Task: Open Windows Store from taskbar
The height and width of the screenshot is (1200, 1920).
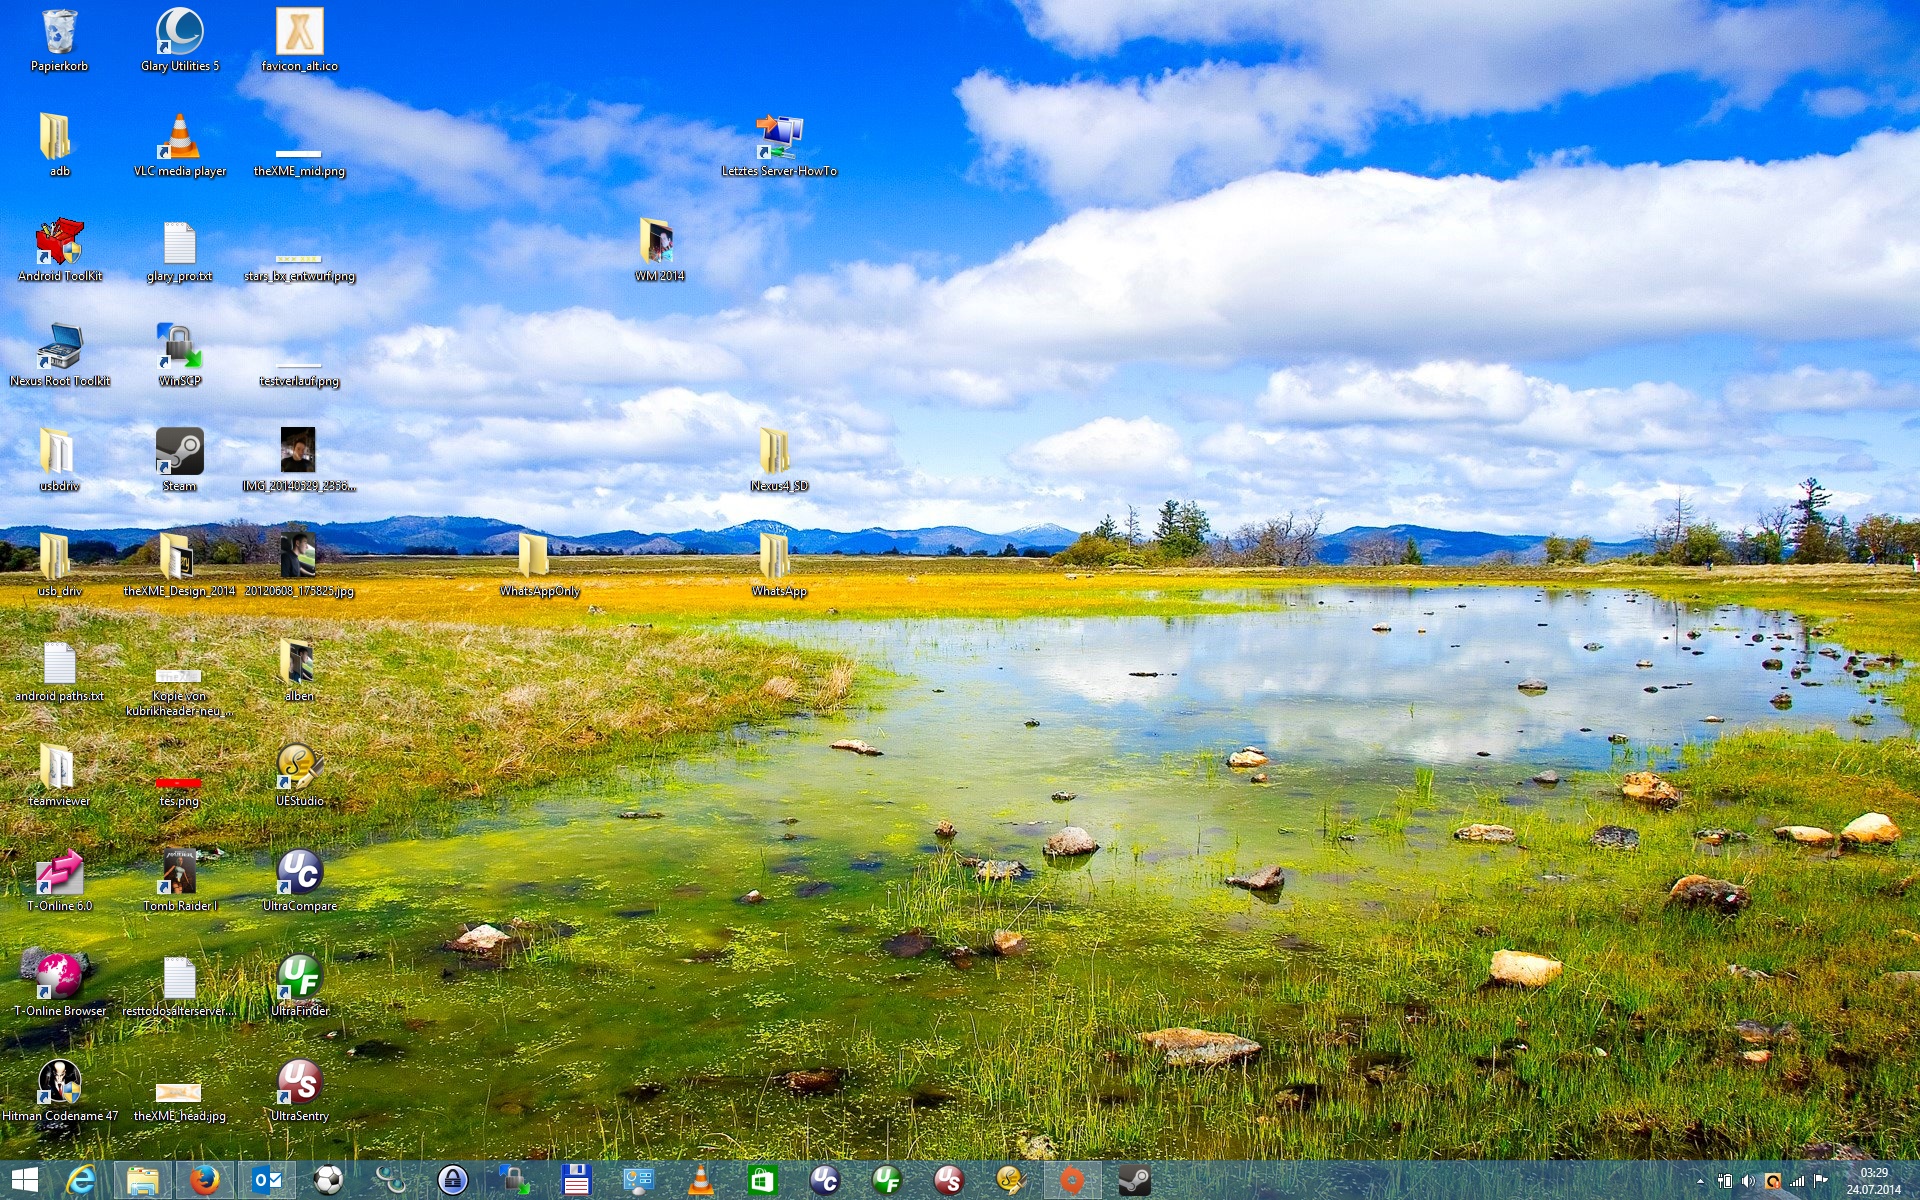Action: point(762,1180)
